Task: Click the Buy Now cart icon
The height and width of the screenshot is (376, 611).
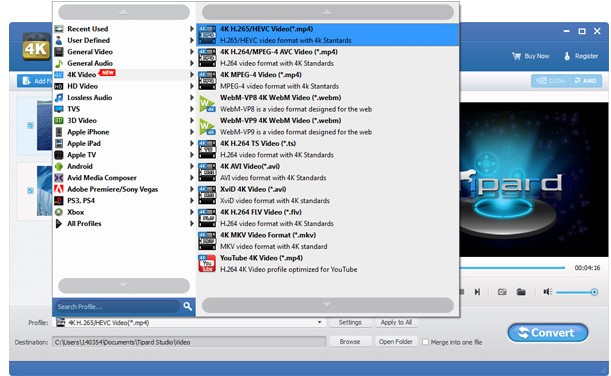Action: click(x=517, y=56)
